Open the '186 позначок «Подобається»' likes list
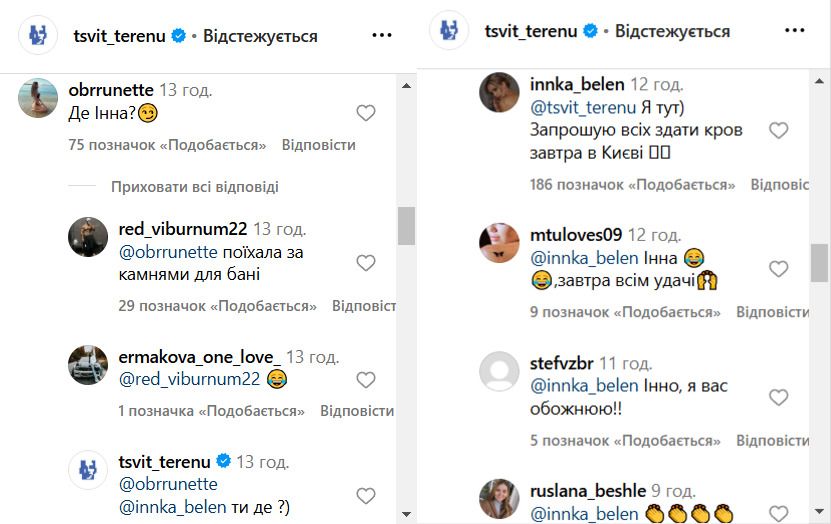 tap(632, 185)
